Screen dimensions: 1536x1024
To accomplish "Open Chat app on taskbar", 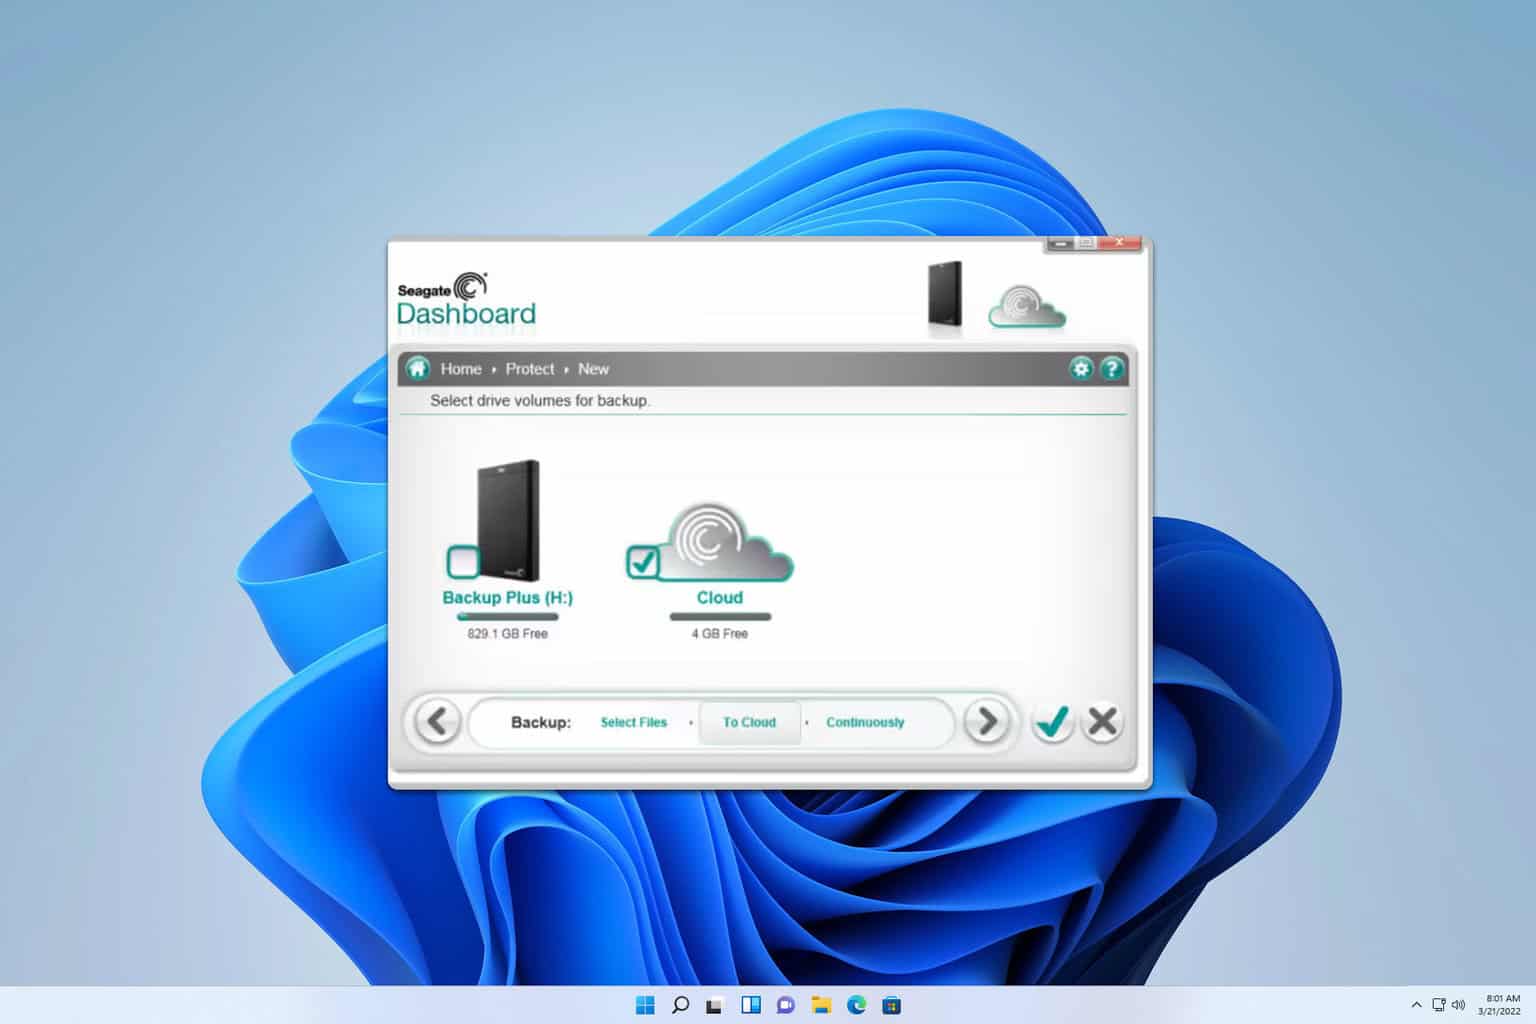I will [x=786, y=1005].
